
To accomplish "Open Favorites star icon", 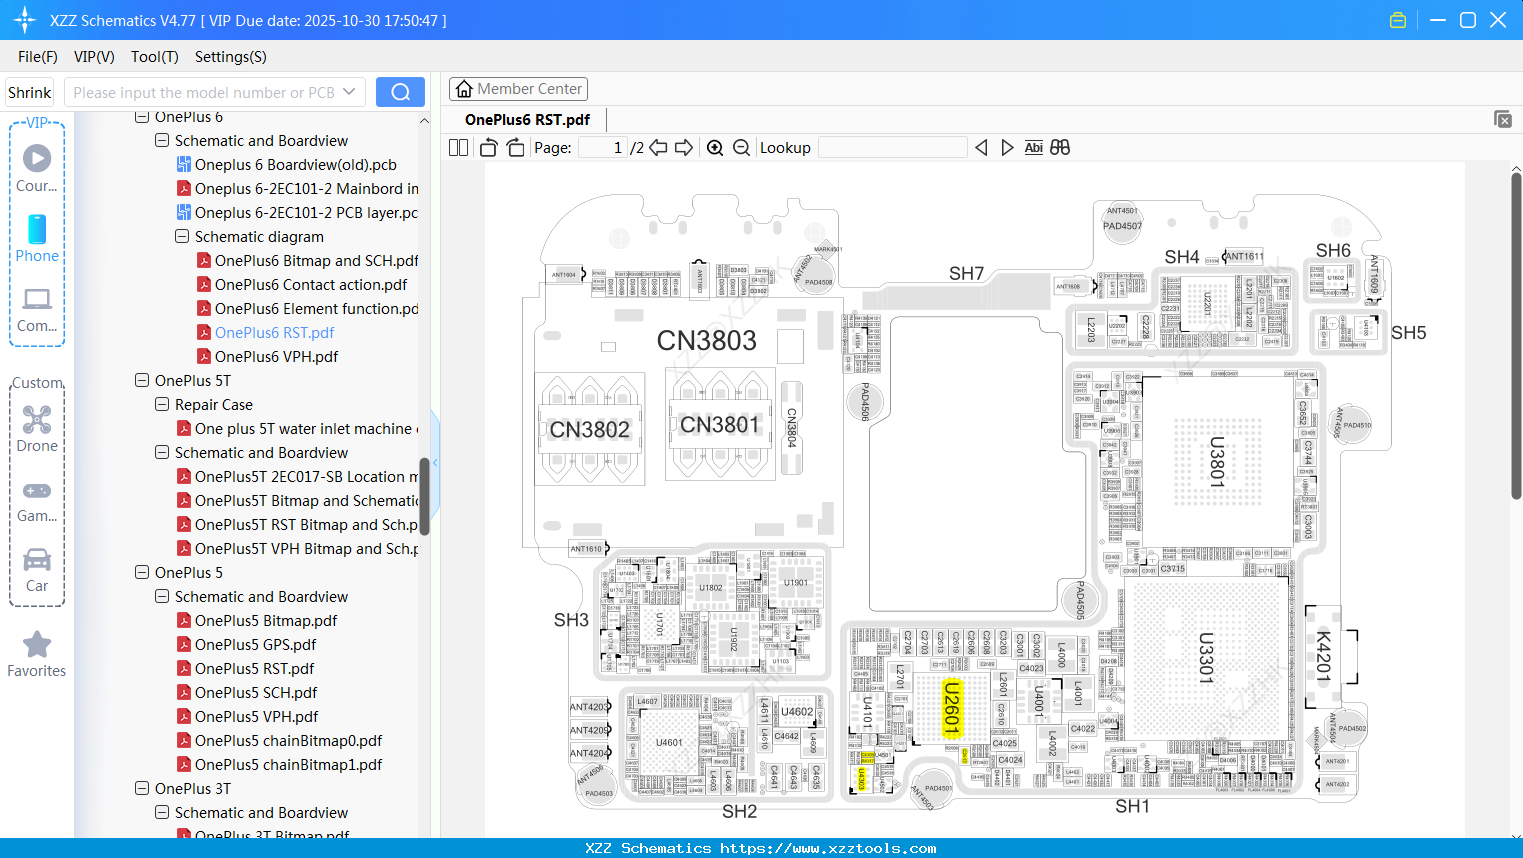I will click(37, 654).
